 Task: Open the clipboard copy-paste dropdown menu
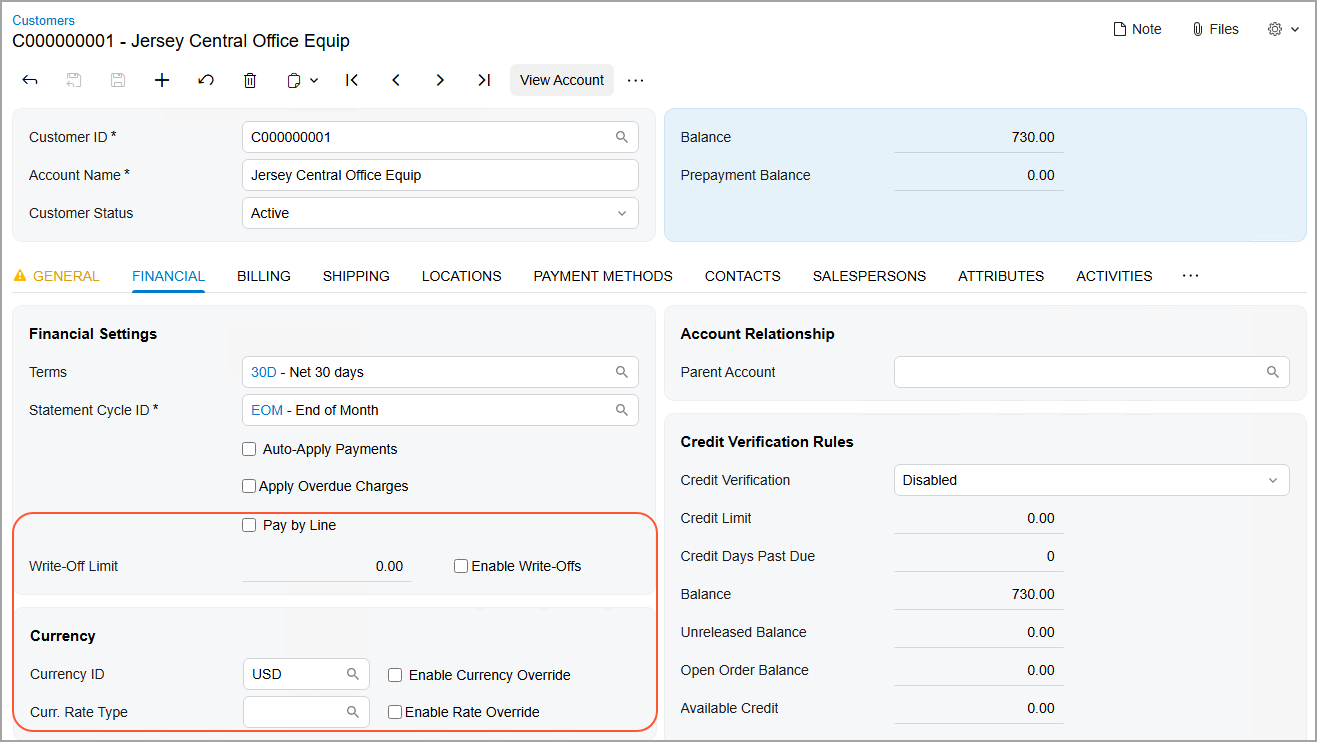pos(302,80)
